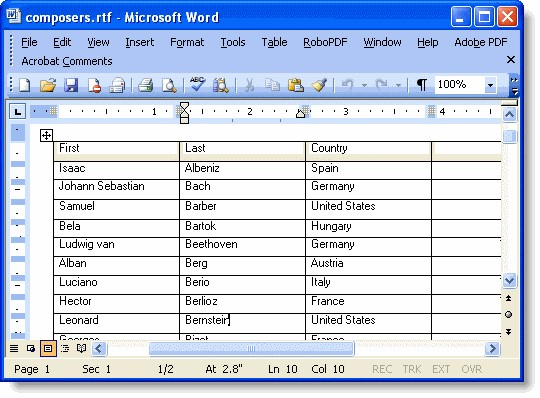This screenshot has height=398, width=540.
Task: Open Print Preview magnifier icon
Action: coord(169,85)
